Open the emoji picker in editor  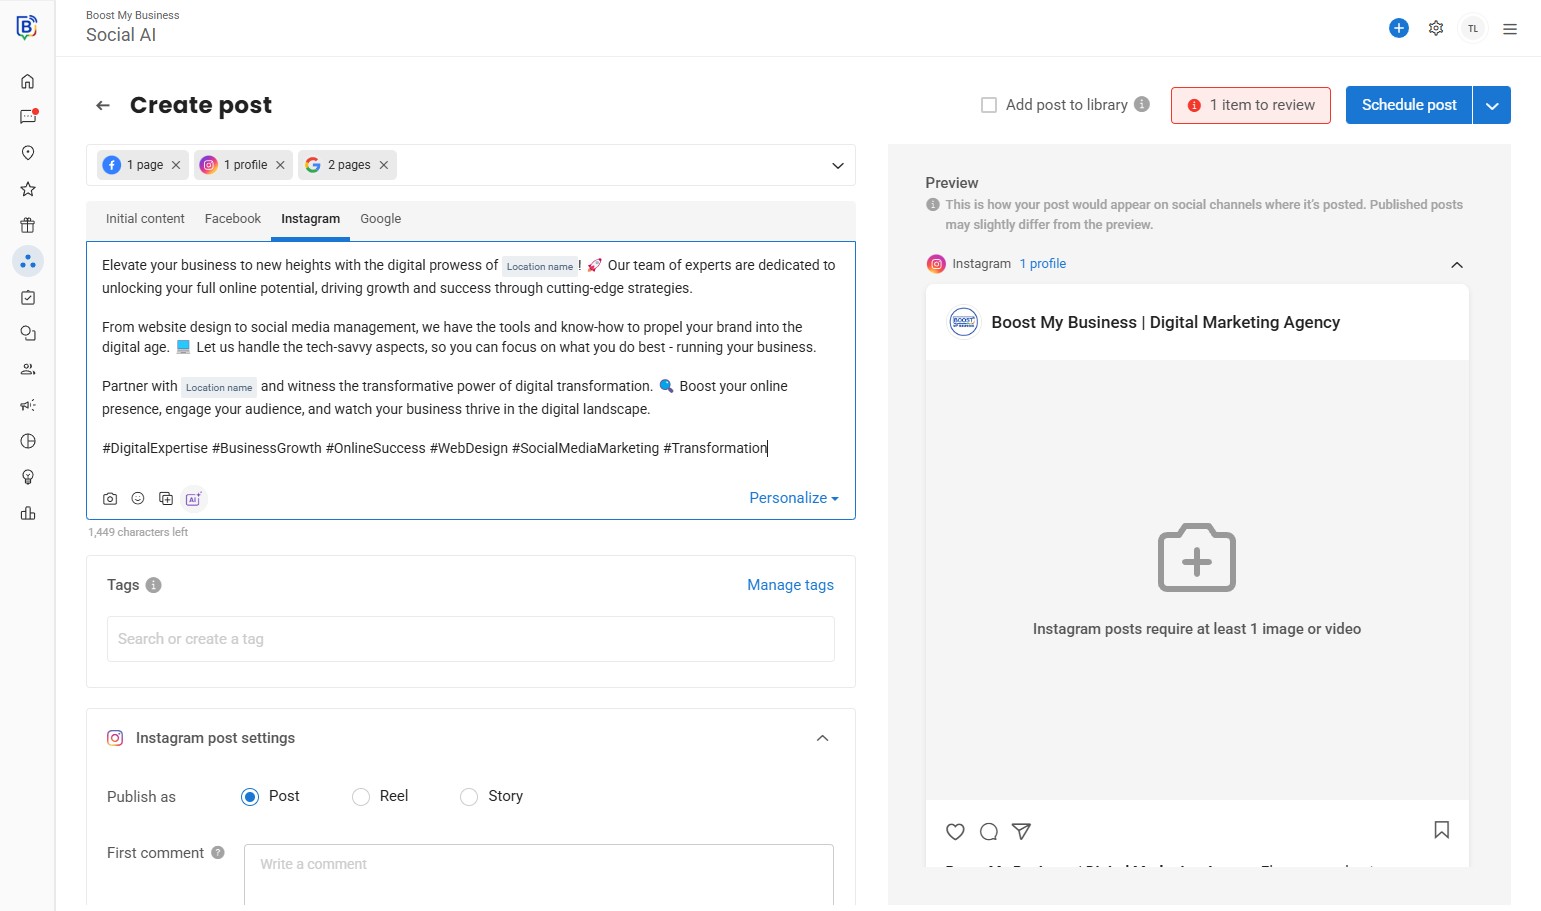click(138, 499)
